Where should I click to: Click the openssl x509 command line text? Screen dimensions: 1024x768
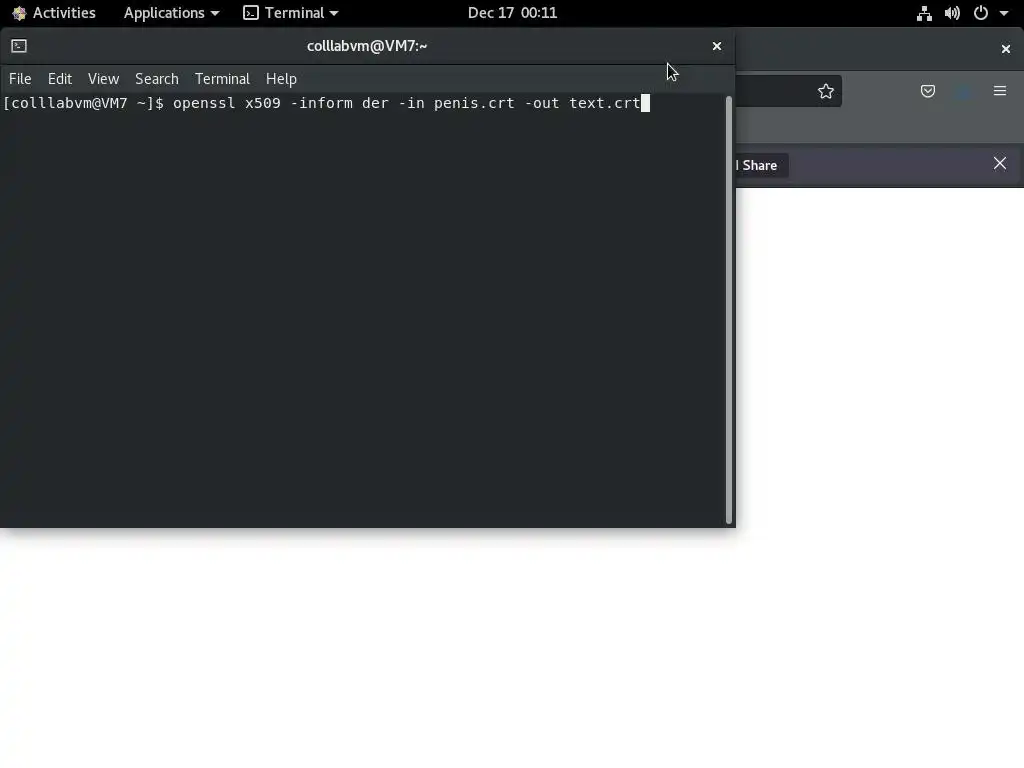[x=406, y=103]
